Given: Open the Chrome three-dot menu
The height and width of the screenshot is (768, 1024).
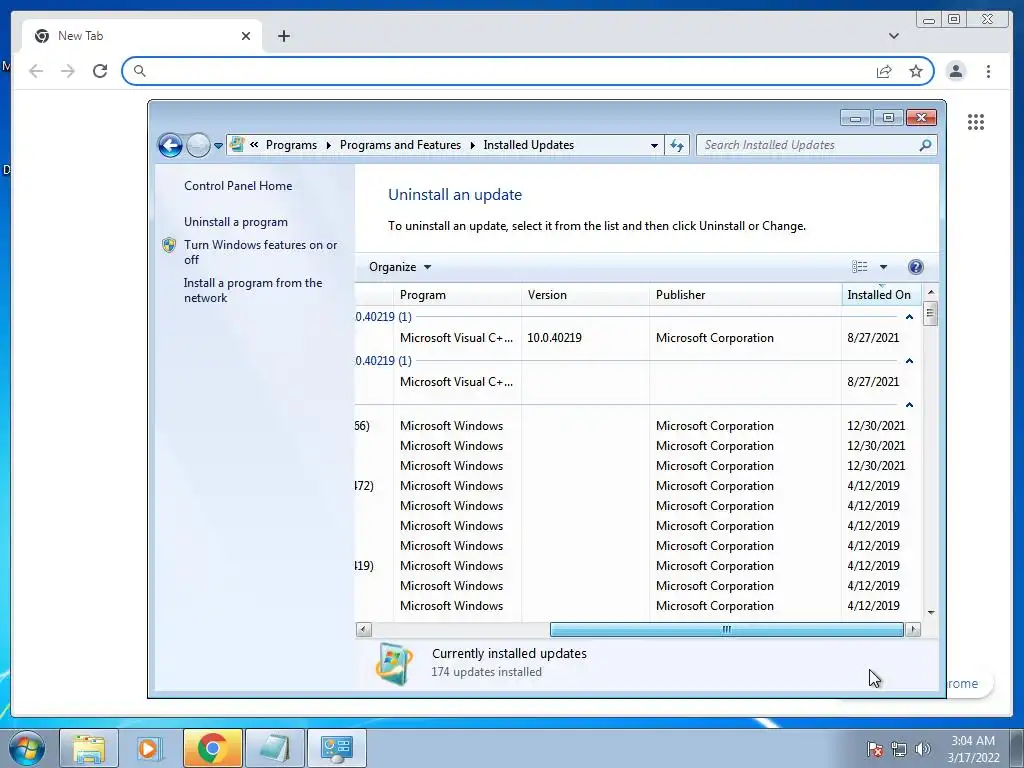Looking at the screenshot, I should point(988,71).
